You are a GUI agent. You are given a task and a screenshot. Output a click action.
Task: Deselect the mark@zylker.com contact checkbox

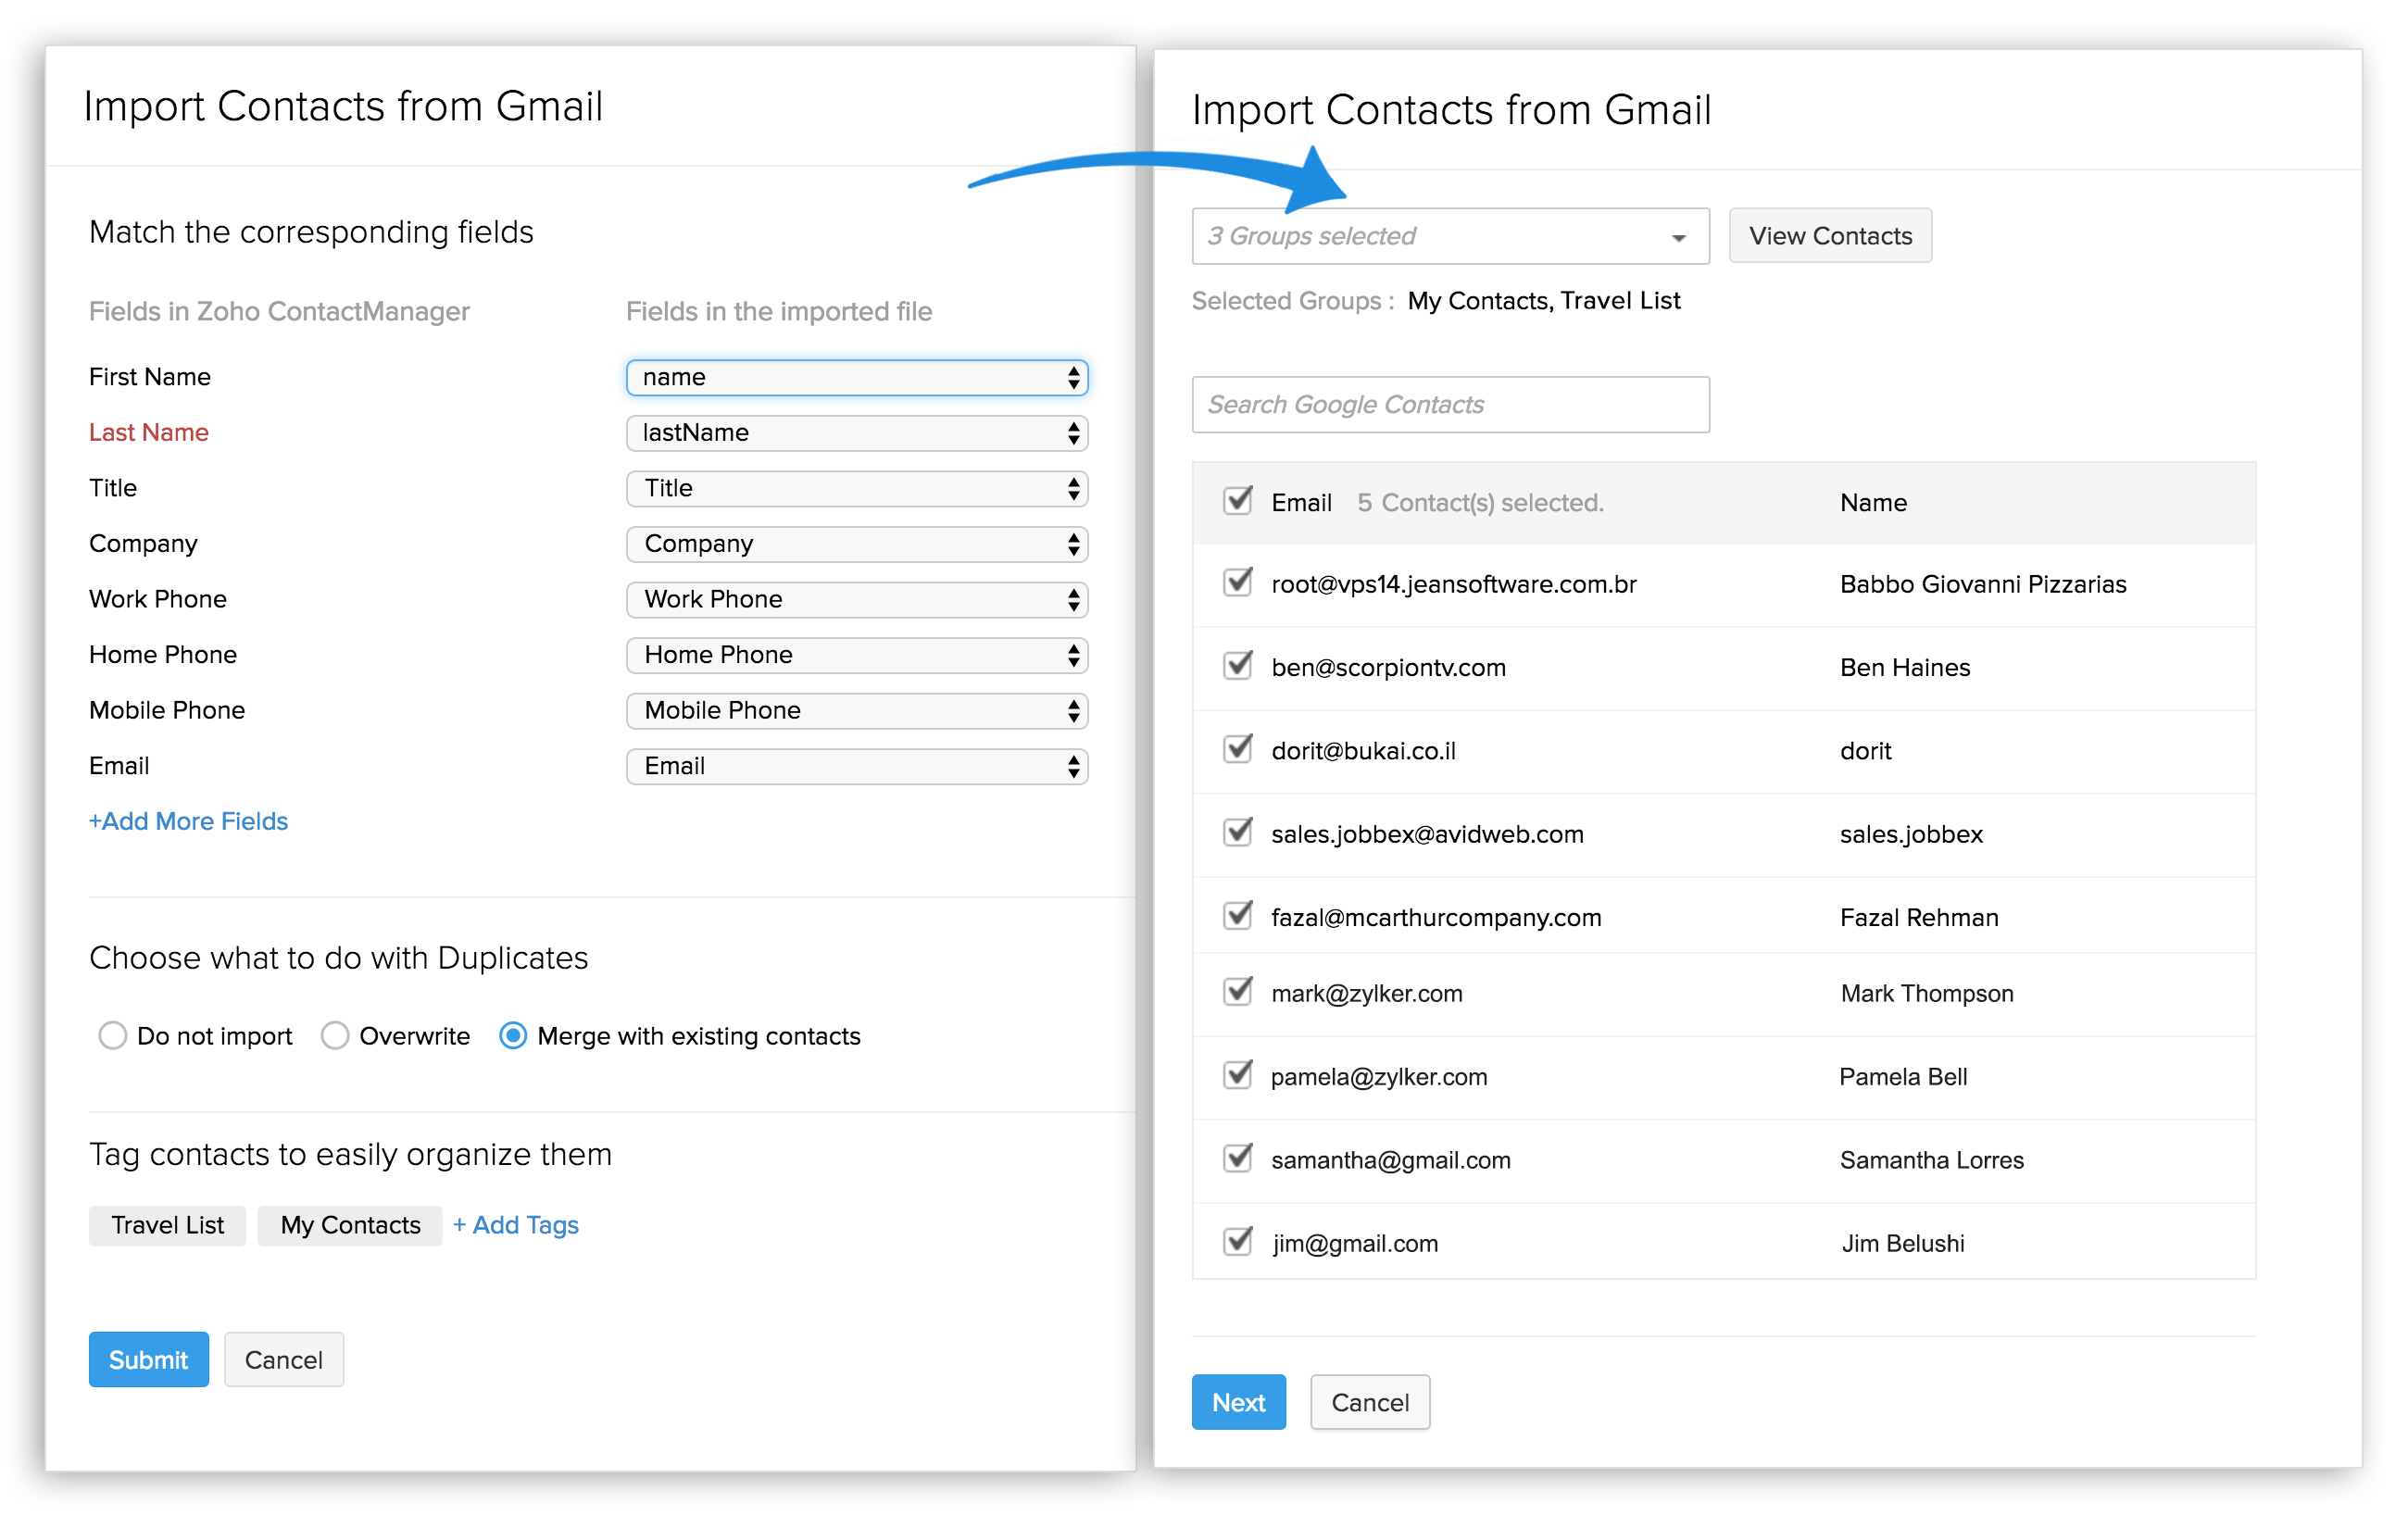[1237, 991]
